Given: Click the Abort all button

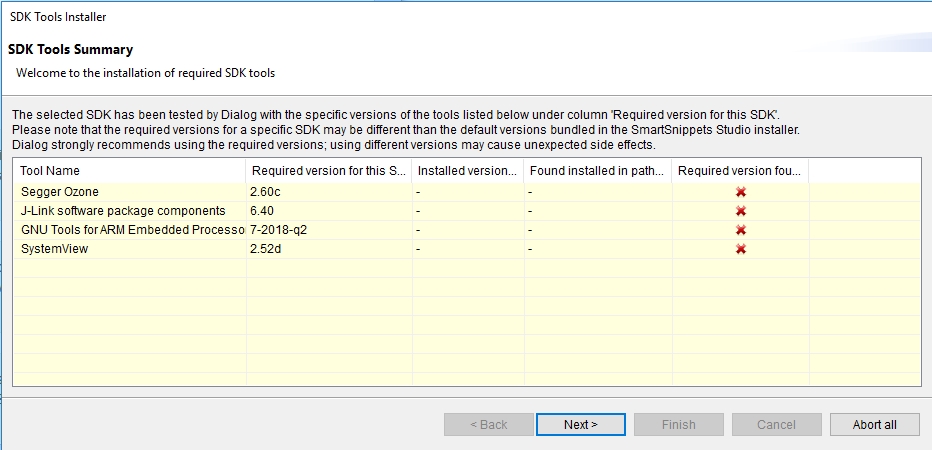Looking at the screenshot, I should point(874,424).
